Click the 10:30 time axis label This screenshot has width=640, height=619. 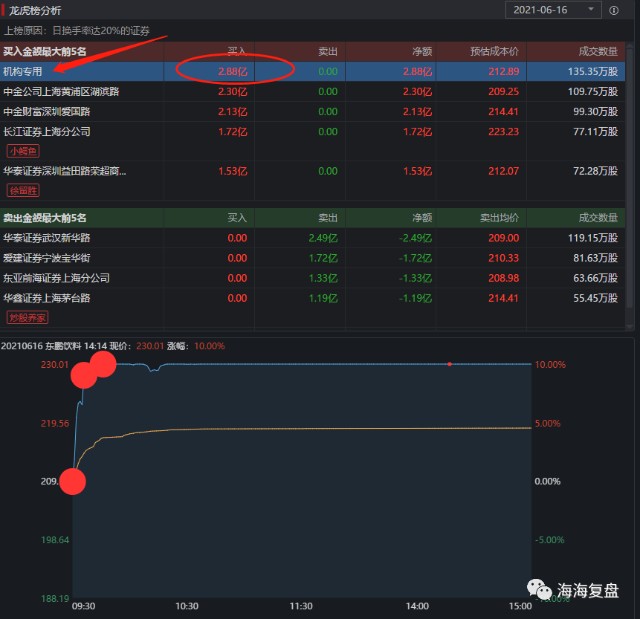[x=187, y=606]
